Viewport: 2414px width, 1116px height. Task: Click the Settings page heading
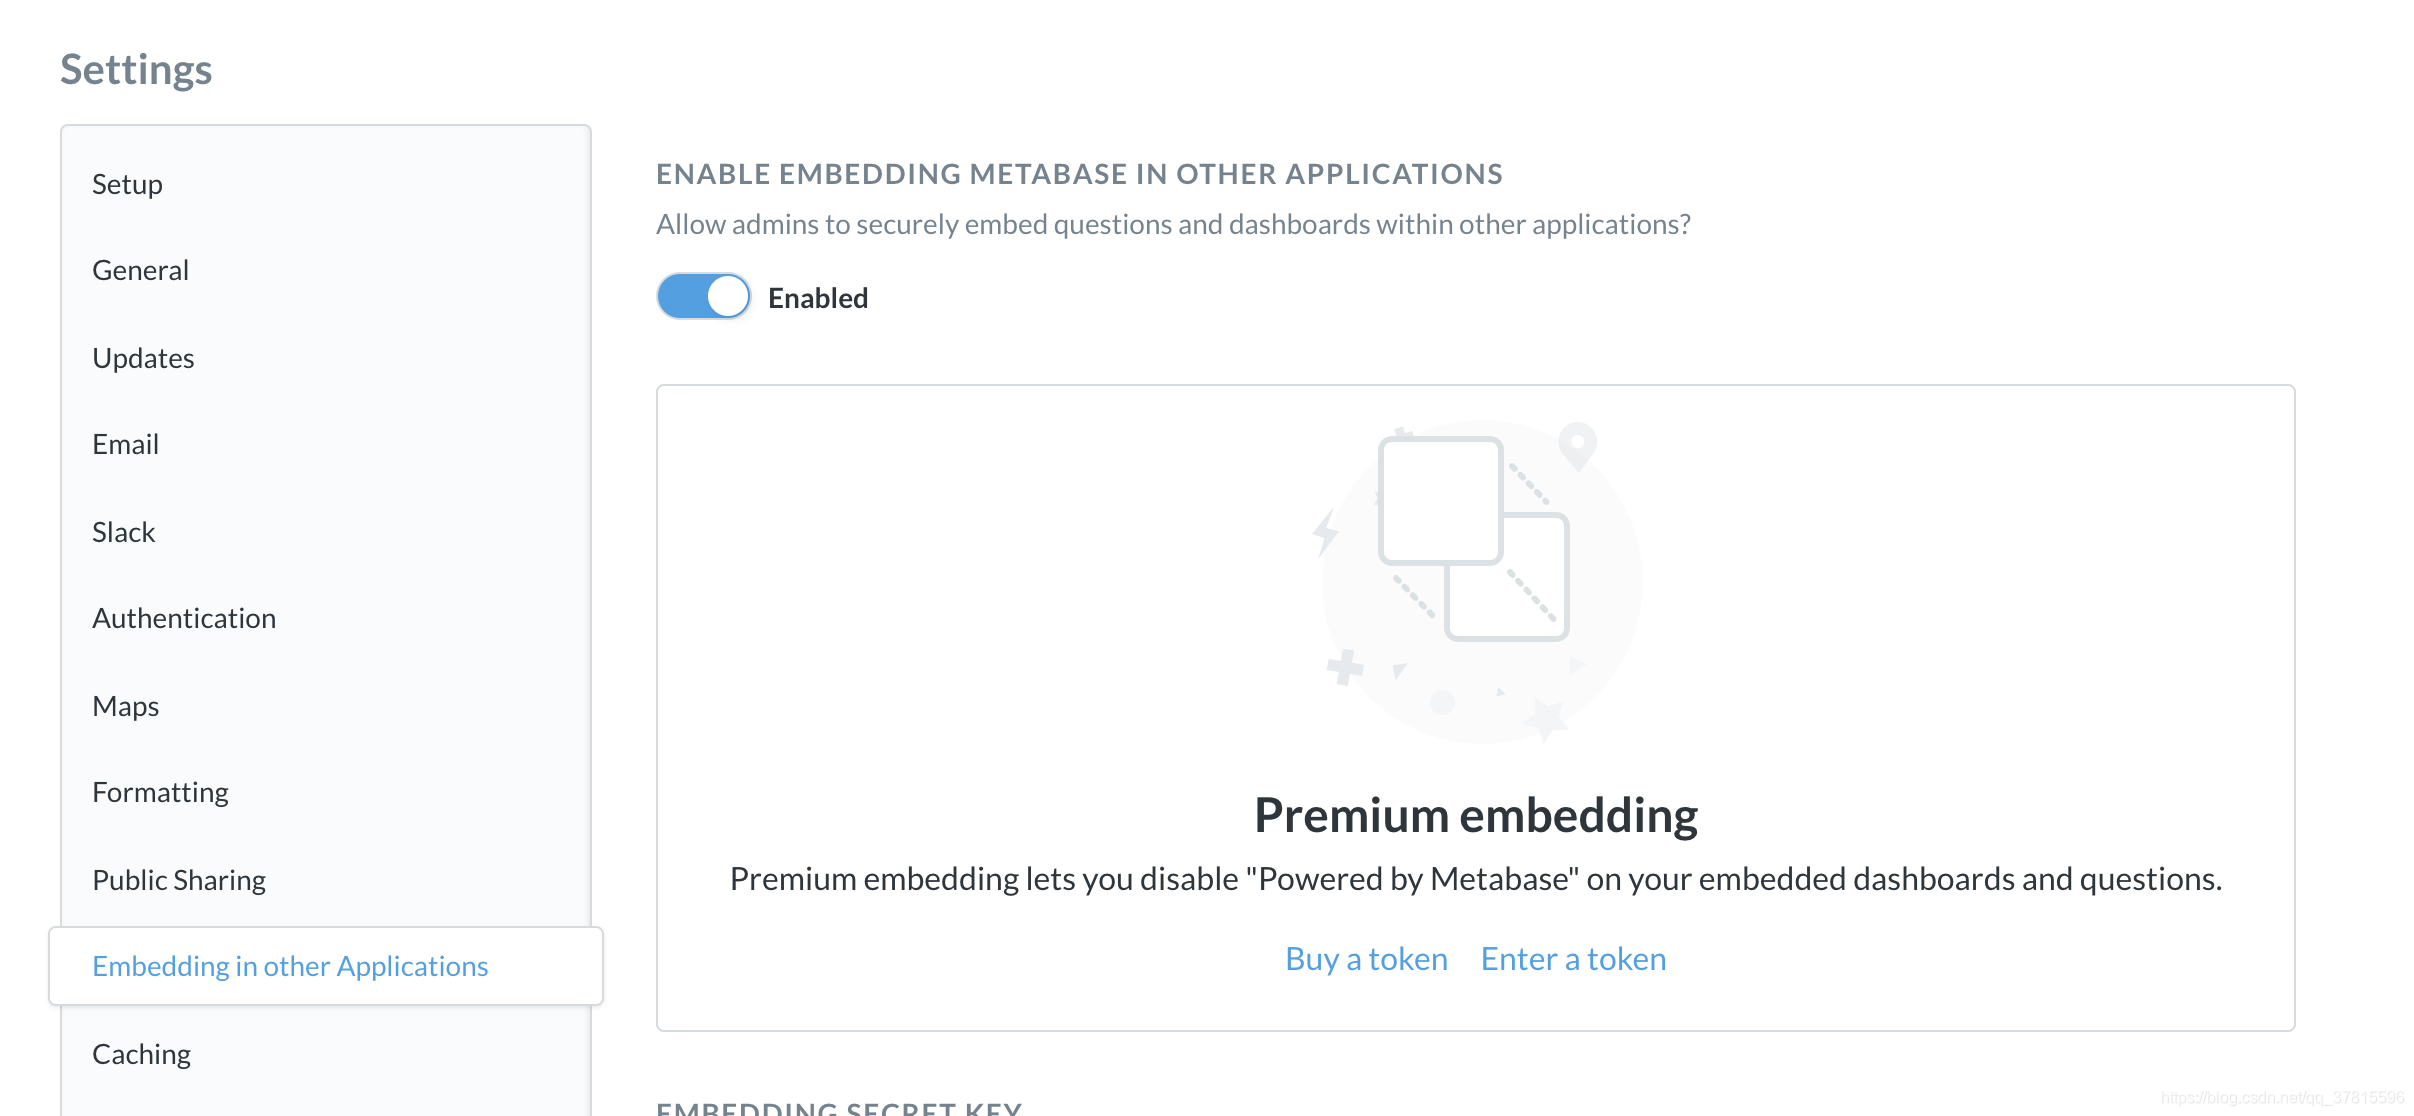[x=136, y=68]
